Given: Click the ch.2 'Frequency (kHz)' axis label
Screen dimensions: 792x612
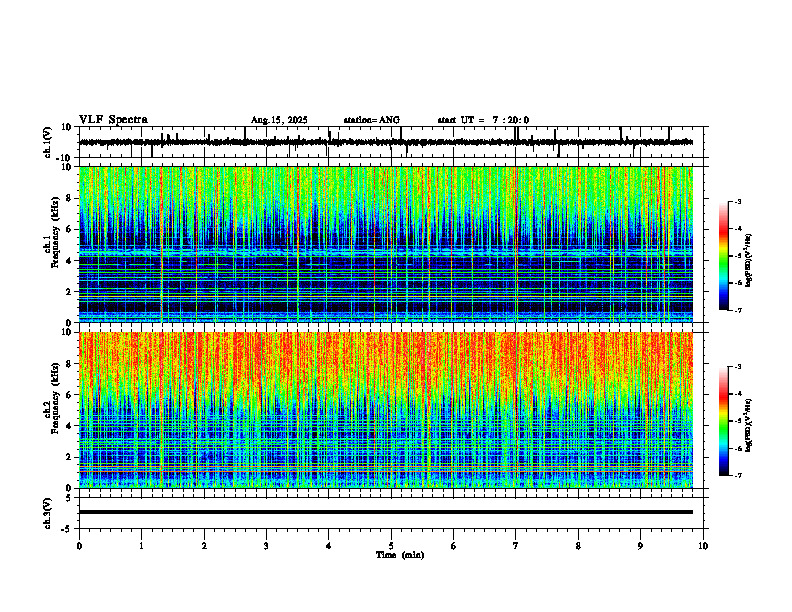Looking at the screenshot, I should [x=55, y=396].
